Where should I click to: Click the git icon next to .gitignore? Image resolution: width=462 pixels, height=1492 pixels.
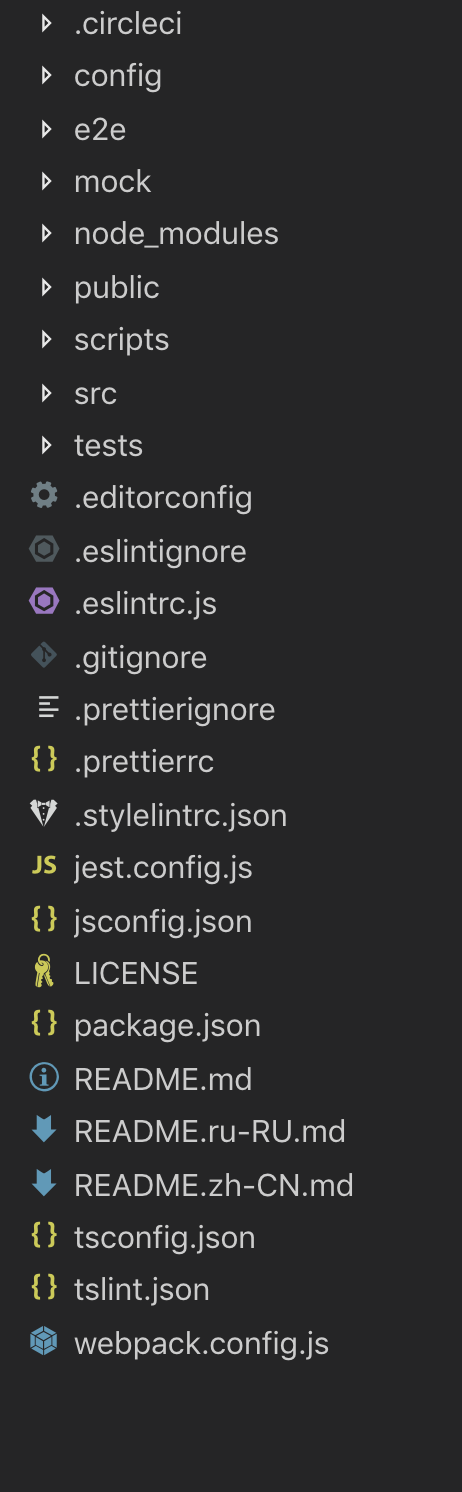pos(44,655)
